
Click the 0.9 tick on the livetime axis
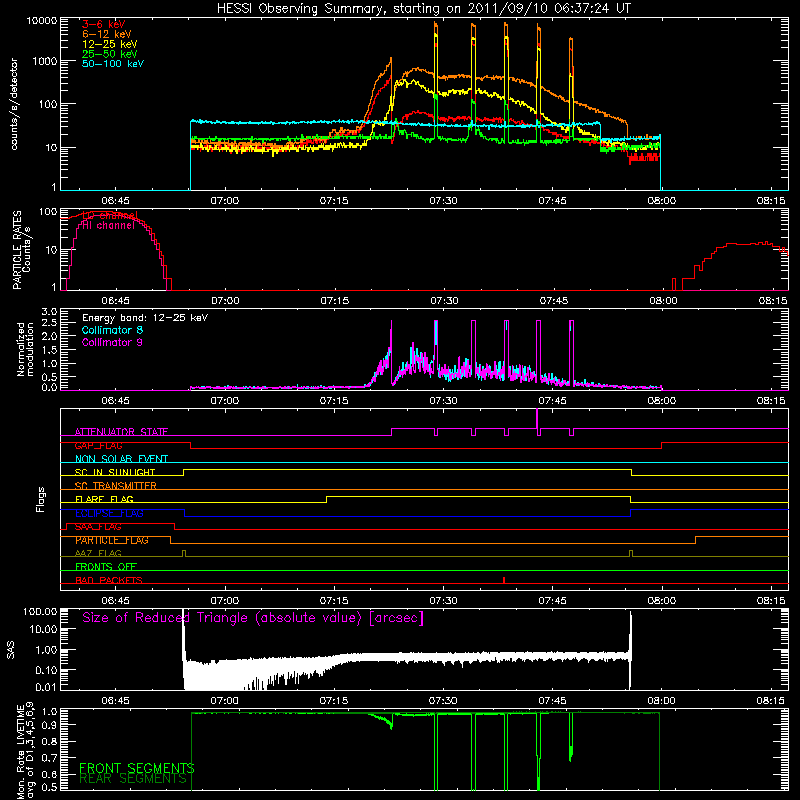(x=51, y=724)
